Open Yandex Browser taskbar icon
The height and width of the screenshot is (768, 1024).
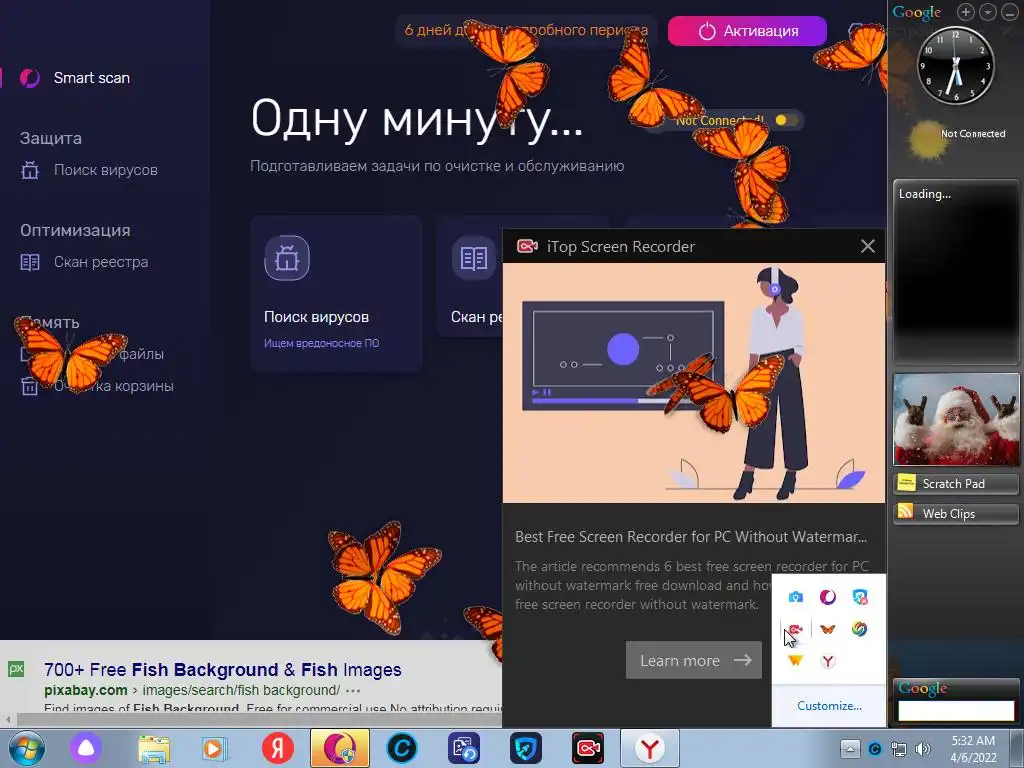click(x=650, y=748)
